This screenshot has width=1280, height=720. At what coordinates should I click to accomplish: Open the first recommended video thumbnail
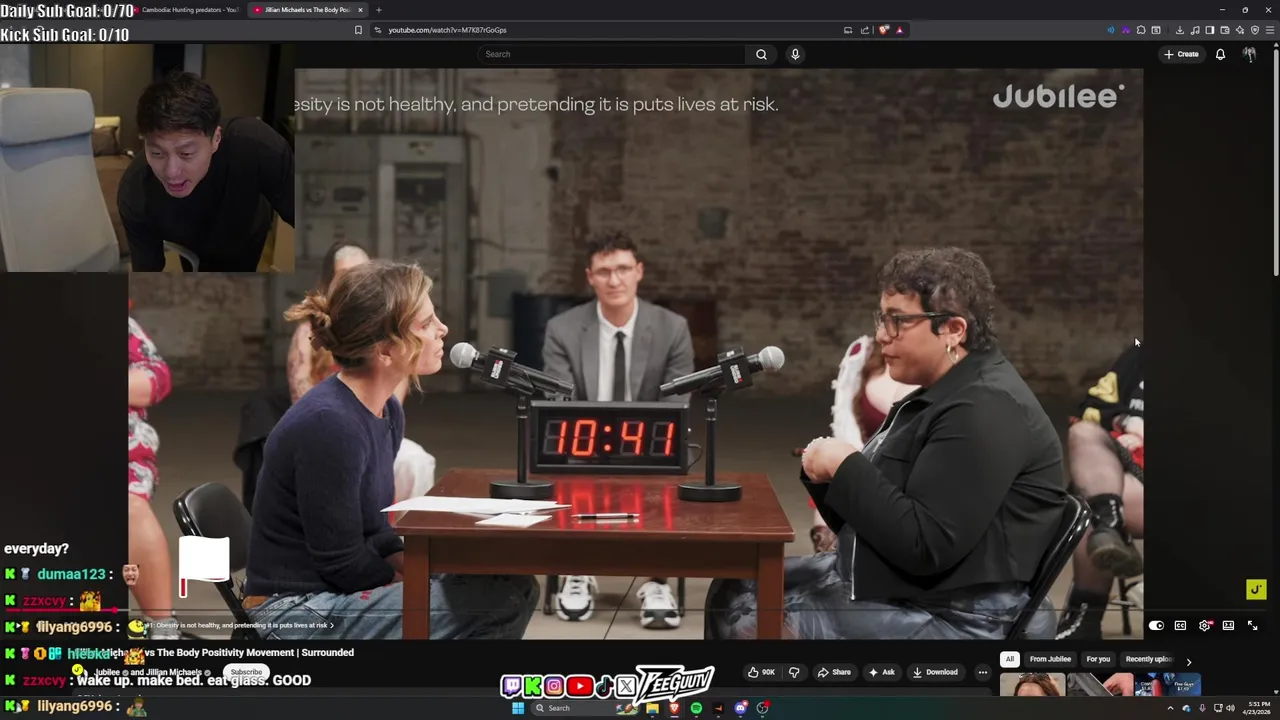click(x=1033, y=685)
